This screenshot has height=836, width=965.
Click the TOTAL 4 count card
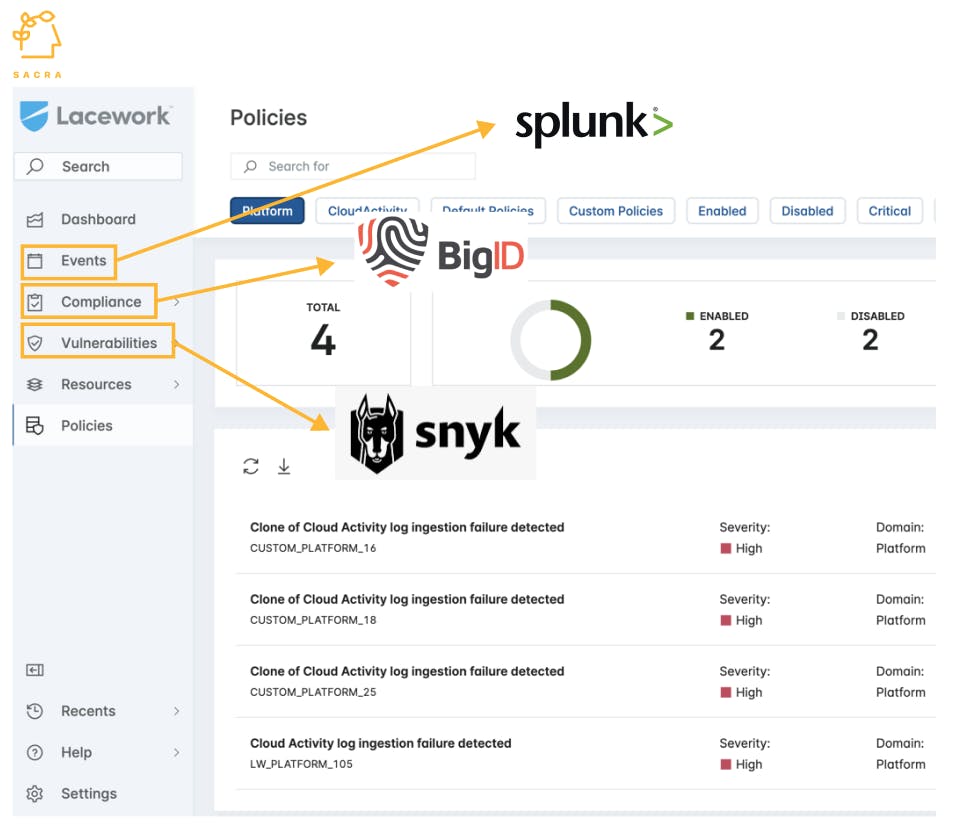click(x=323, y=332)
